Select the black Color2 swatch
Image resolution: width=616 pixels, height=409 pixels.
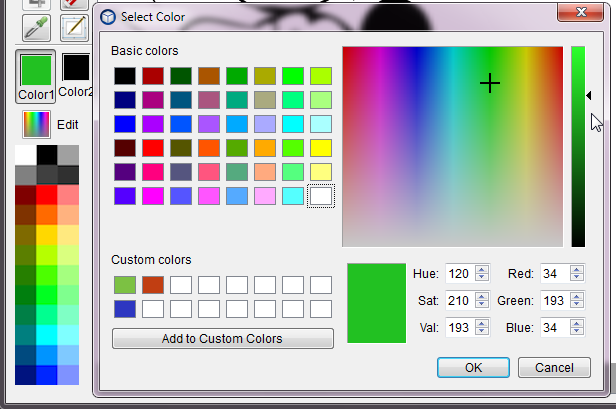(76, 68)
